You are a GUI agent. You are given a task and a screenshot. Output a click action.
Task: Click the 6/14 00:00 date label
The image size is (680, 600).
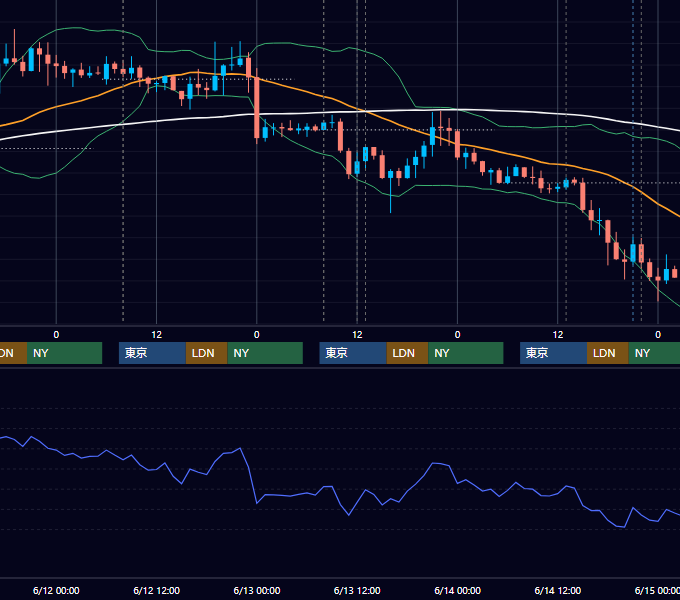pos(458,590)
